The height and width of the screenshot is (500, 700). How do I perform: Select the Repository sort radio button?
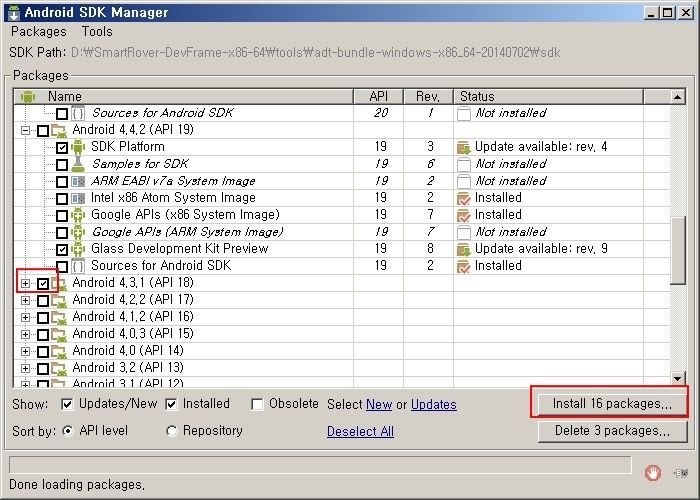pyautogui.click(x=171, y=431)
